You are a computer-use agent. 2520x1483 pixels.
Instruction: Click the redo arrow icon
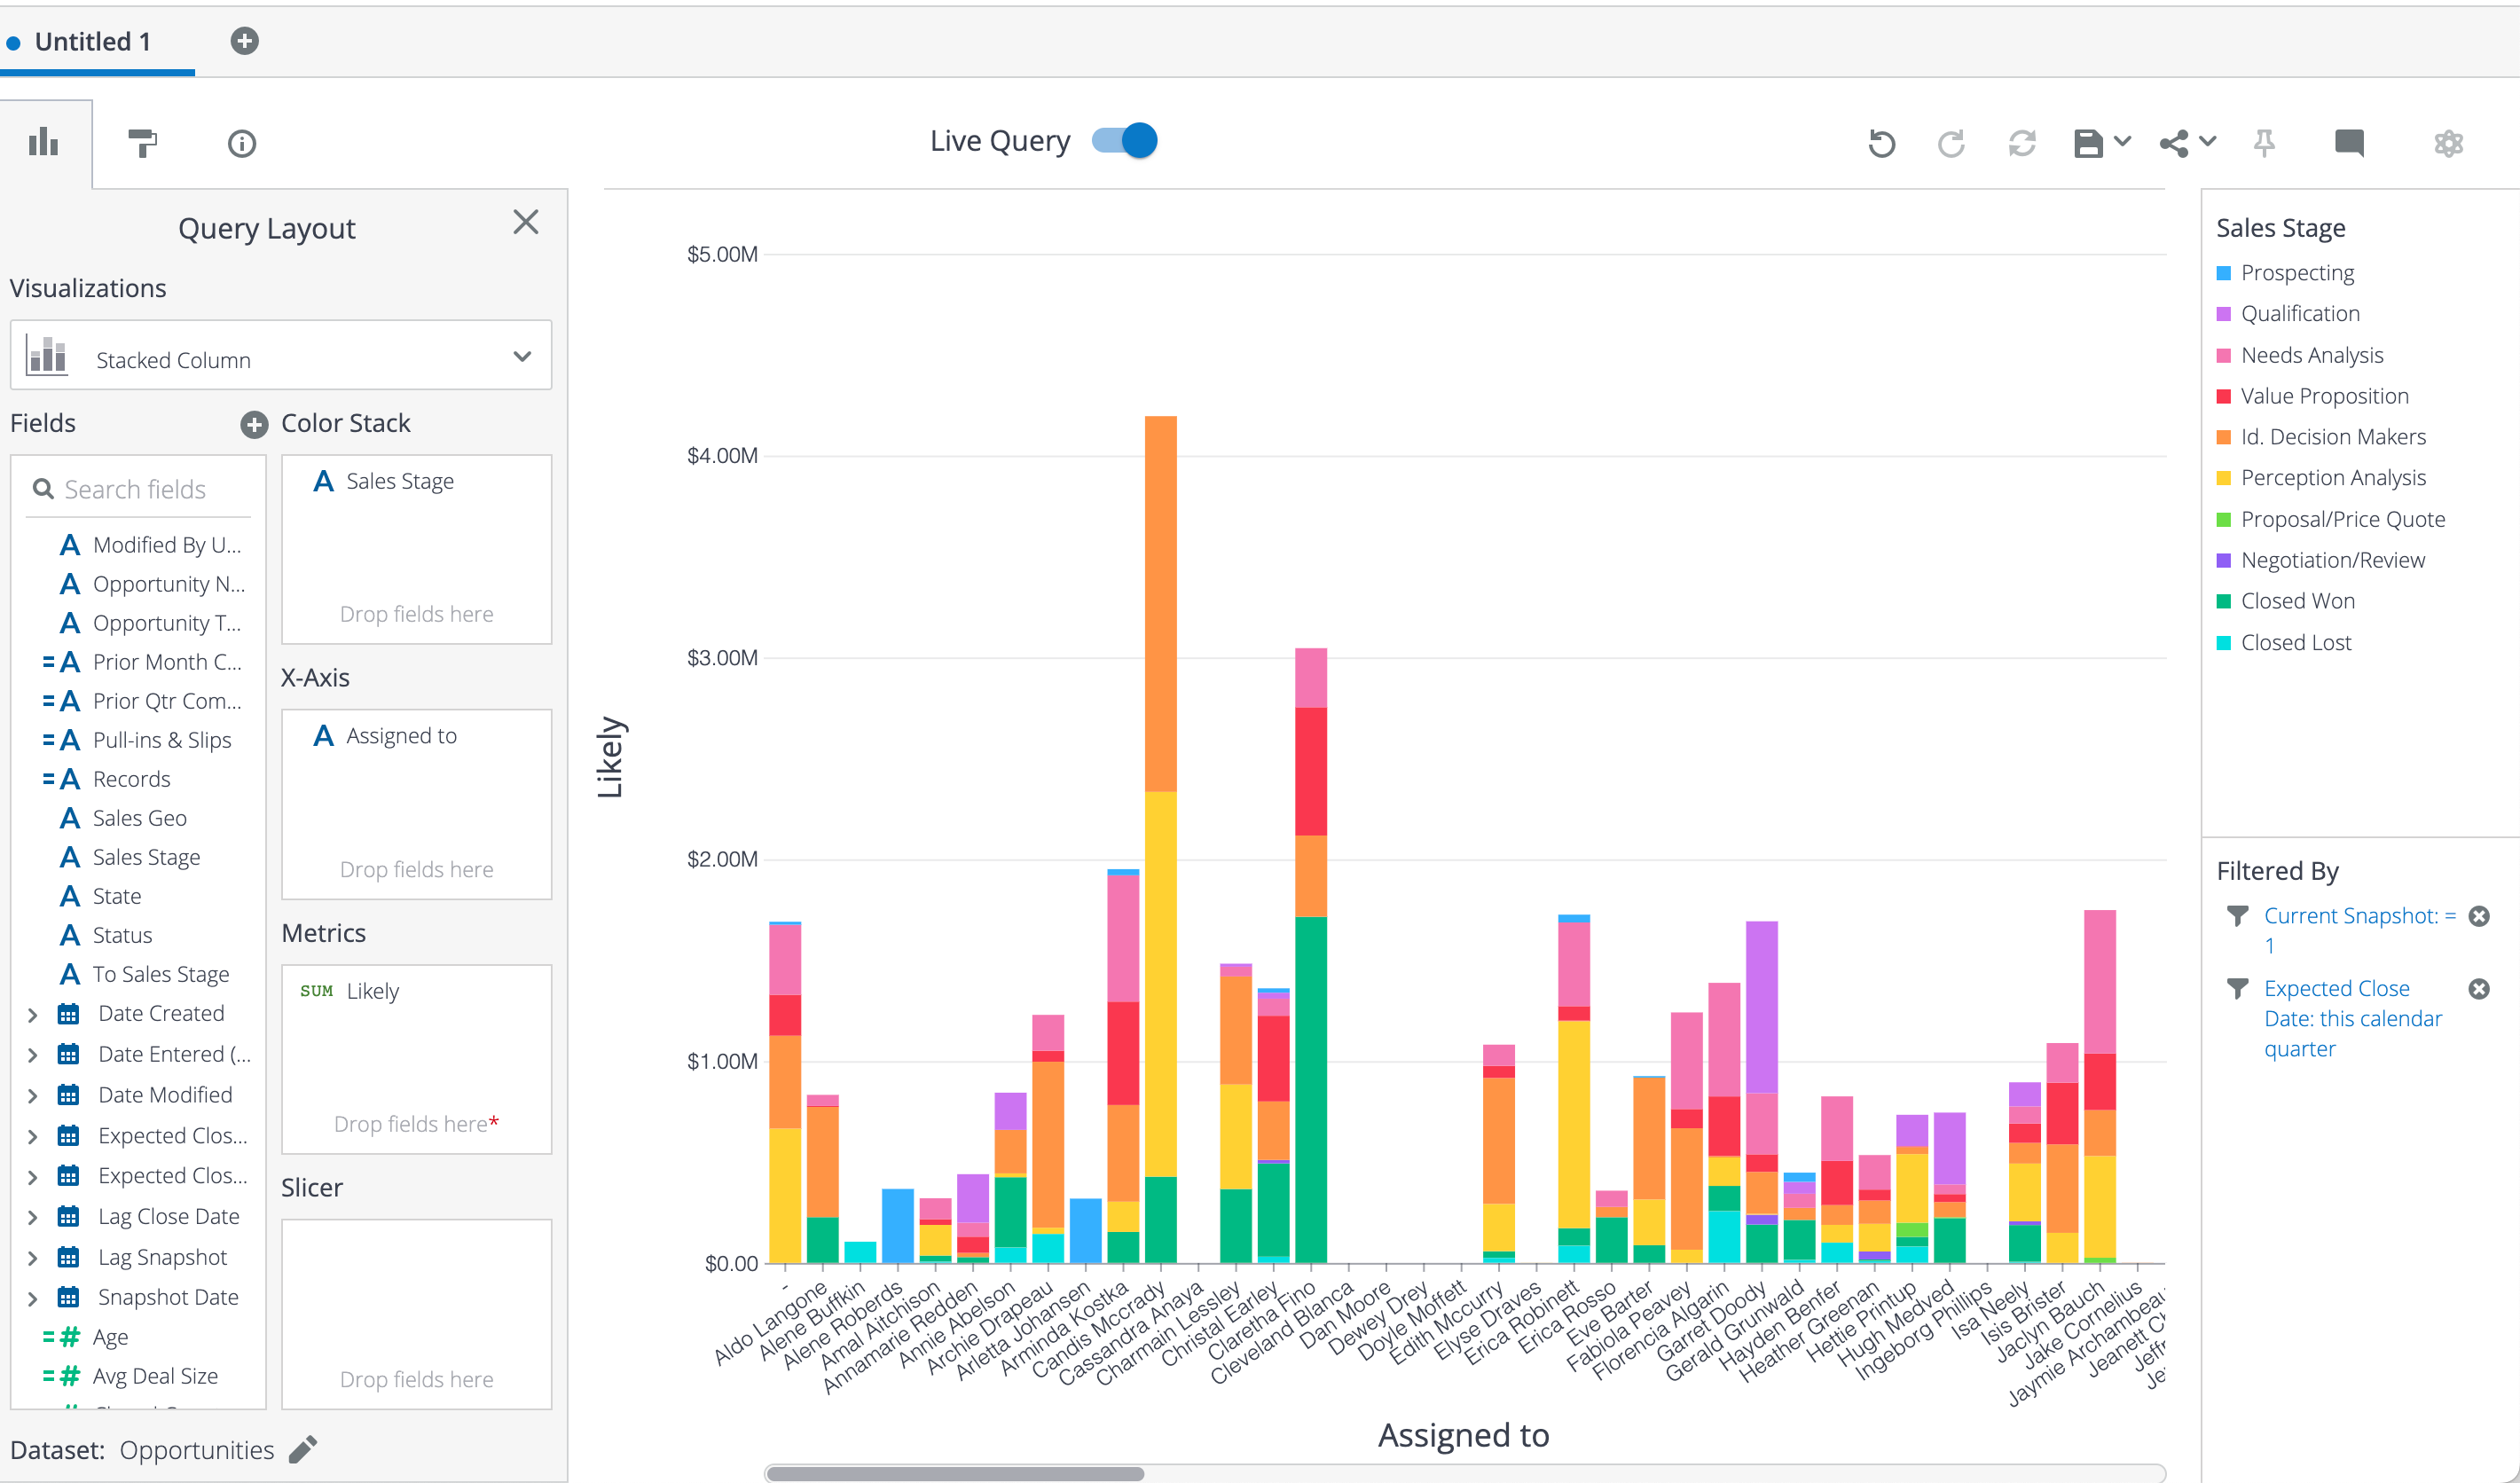point(1951,143)
